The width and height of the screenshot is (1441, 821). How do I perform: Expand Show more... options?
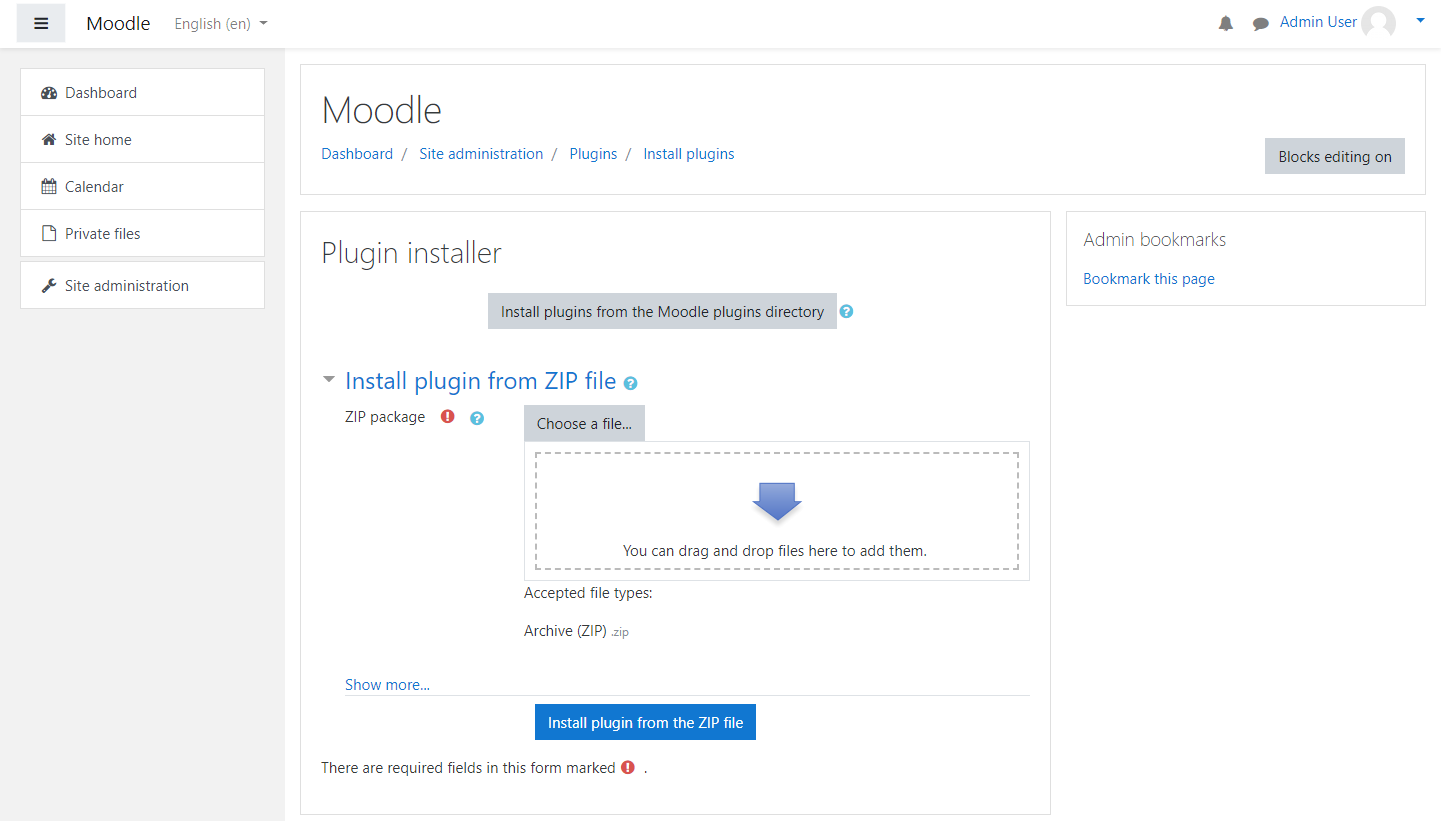tap(387, 685)
